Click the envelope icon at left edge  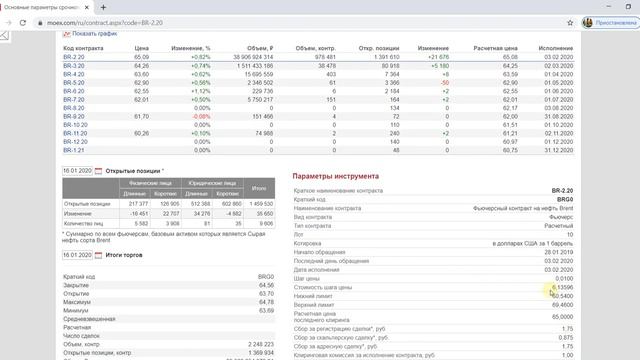4,36
